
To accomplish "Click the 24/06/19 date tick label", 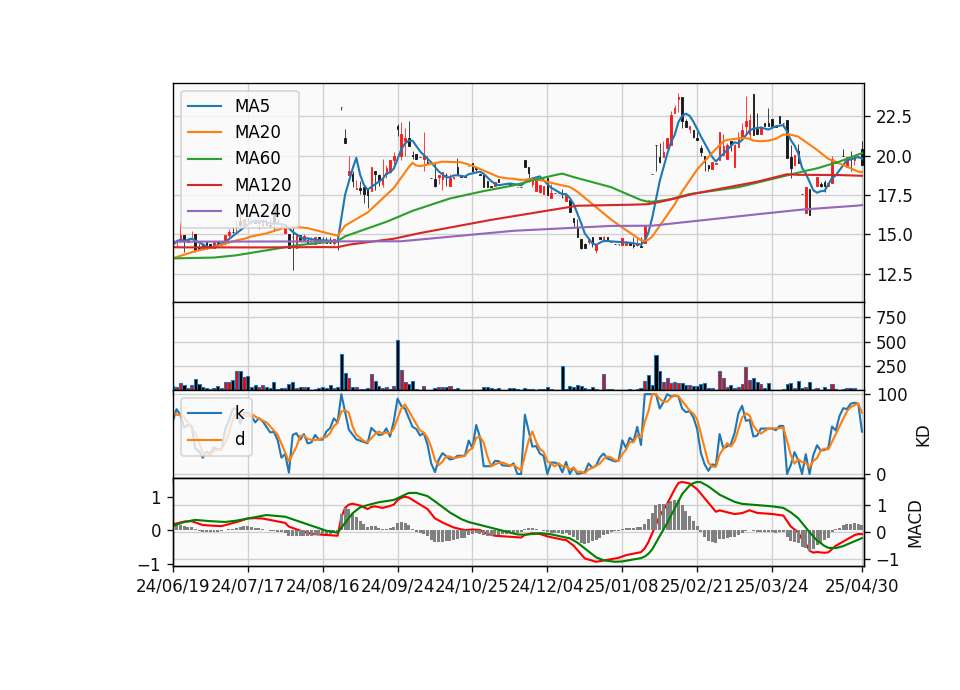I will click(173, 586).
